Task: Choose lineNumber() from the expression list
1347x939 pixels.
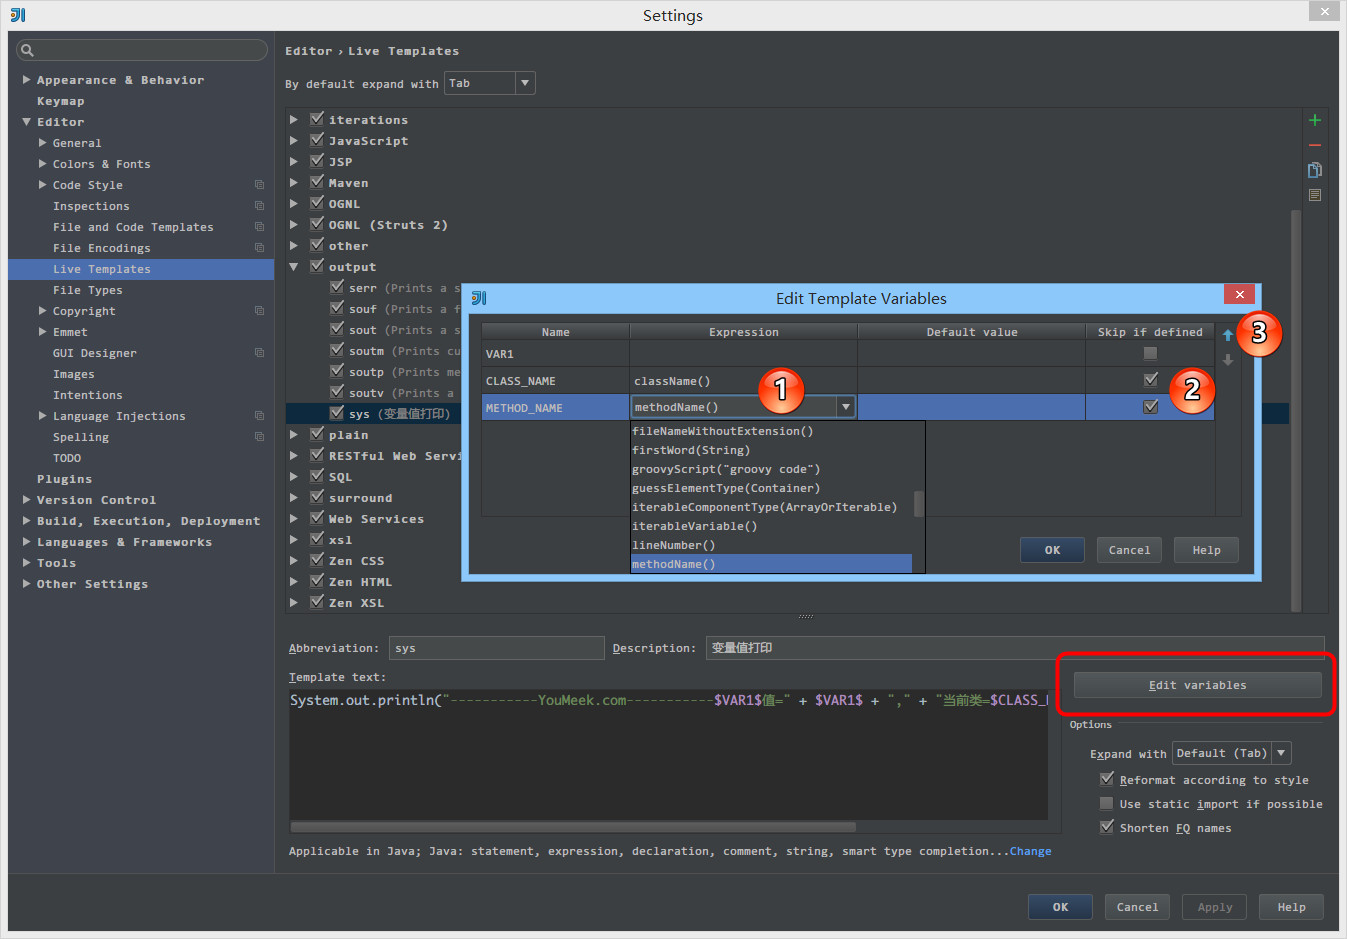Action: coord(673,545)
